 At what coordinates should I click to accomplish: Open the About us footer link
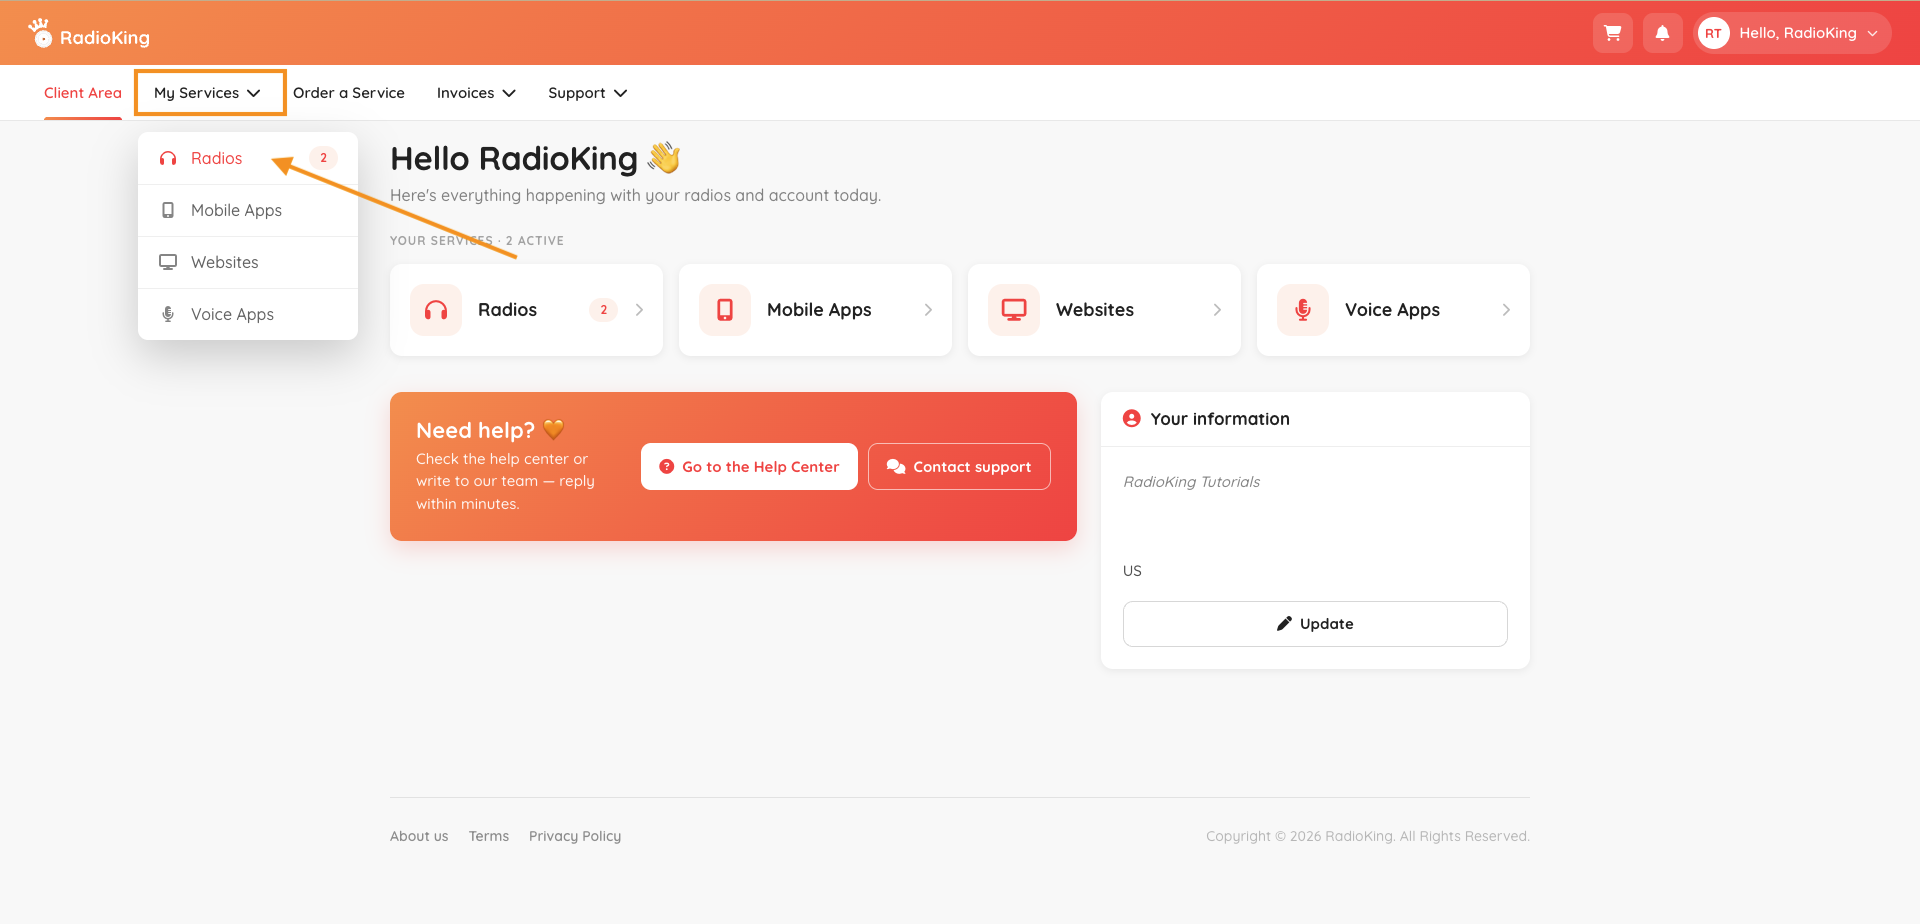pos(419,836)
